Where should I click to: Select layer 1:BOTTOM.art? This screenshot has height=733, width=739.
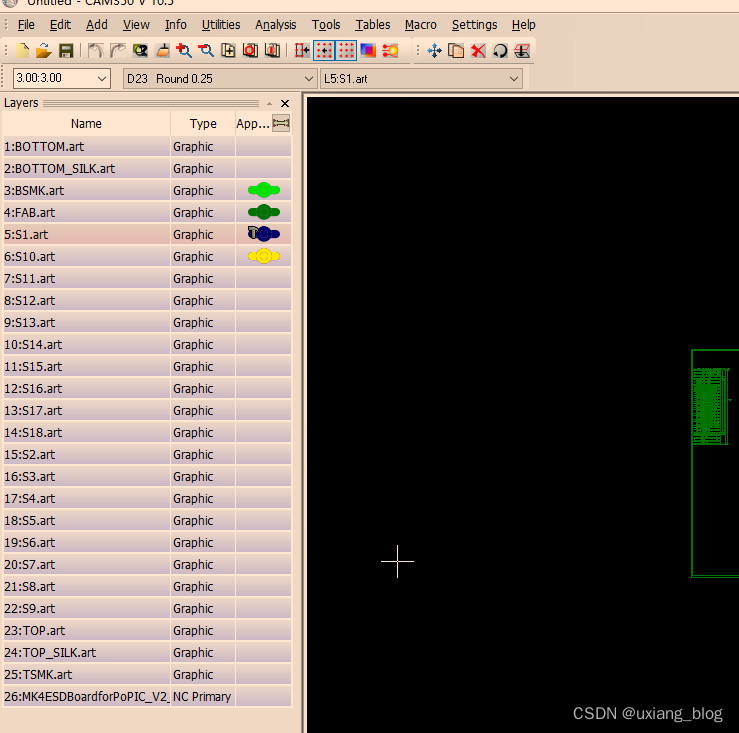pyautogui.click(x=86, y=147)
